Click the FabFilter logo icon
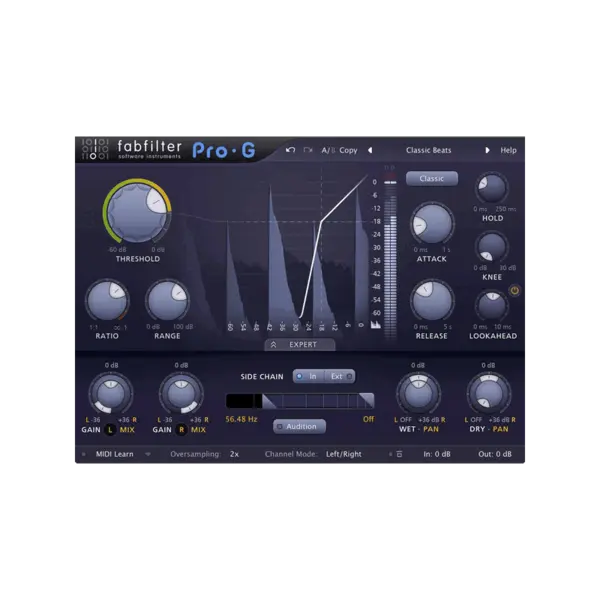The height and width of the screenshot is (600, 600). [x=95, y=148]
